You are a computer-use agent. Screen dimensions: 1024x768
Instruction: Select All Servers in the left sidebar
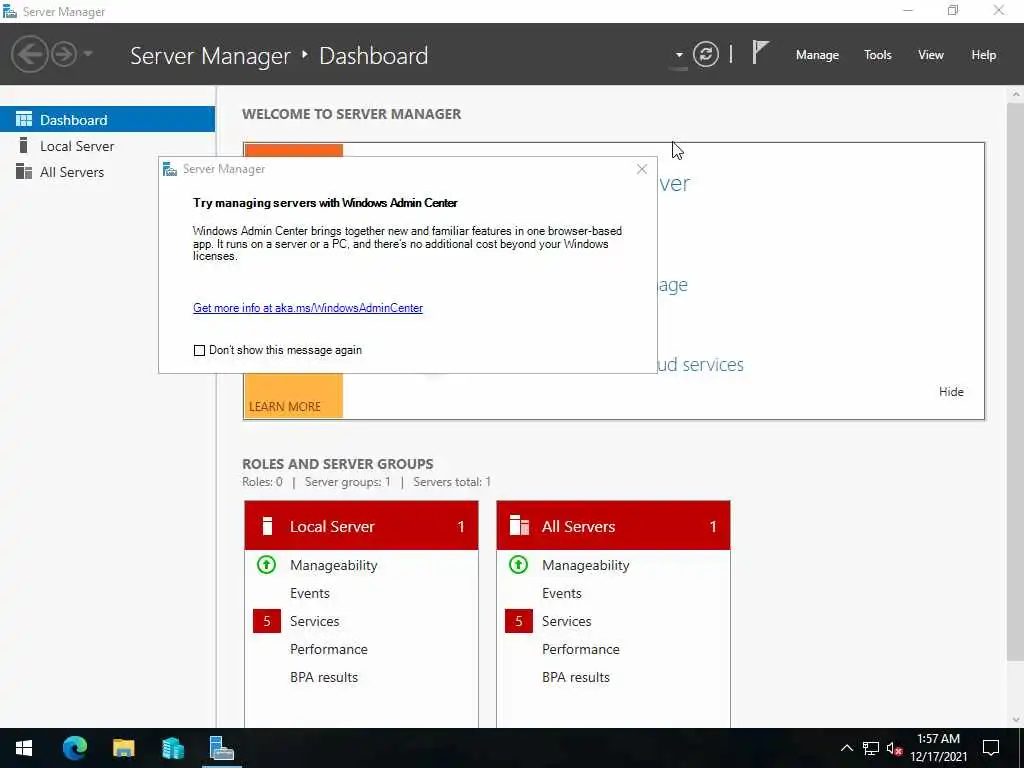pos(107,172)
